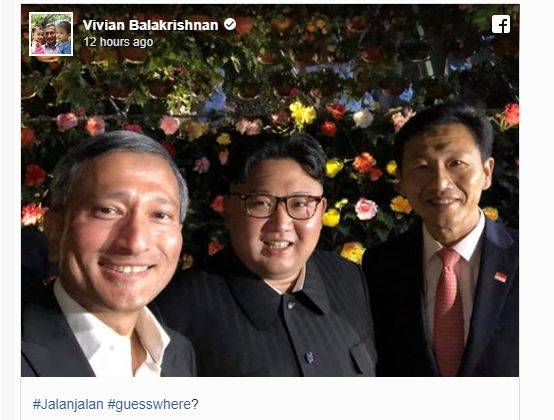Follow the #Jalanjalan hashtag
The width and height of the screenshot is (554, 420).
68,404
